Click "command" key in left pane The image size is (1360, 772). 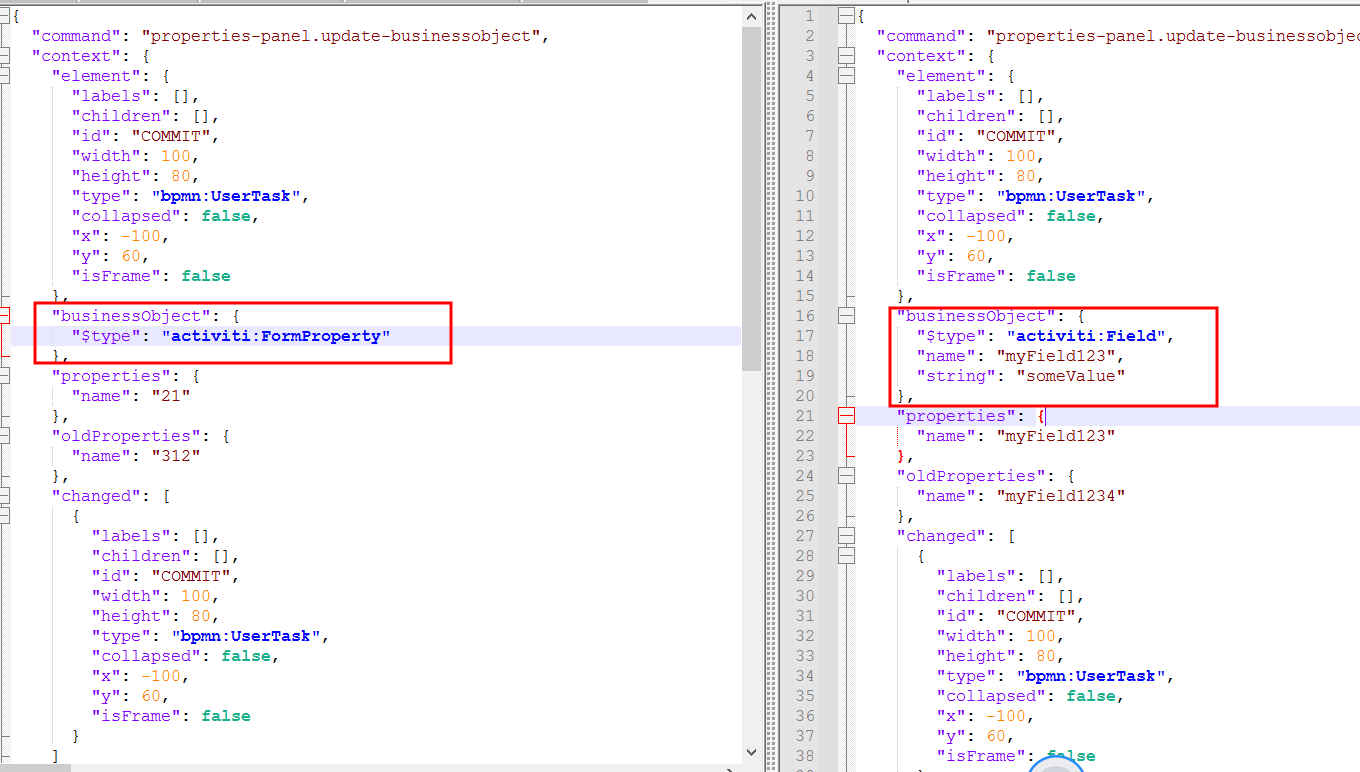tap(77, 36)
